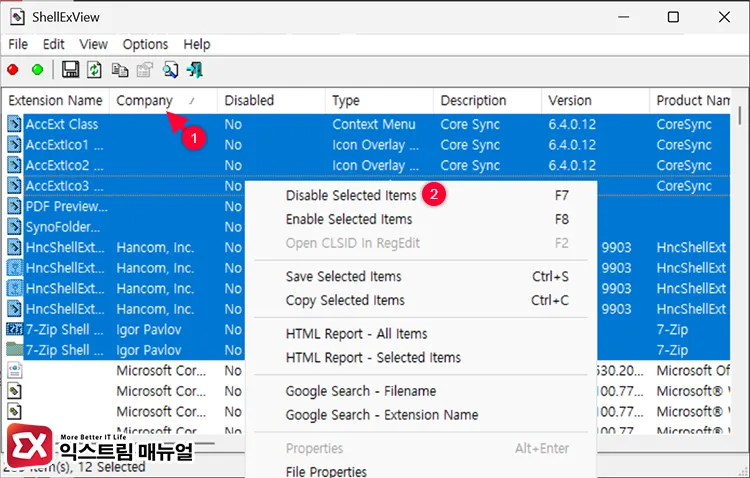Click the Find toolbar icon with magnifier

pos(170,70)
